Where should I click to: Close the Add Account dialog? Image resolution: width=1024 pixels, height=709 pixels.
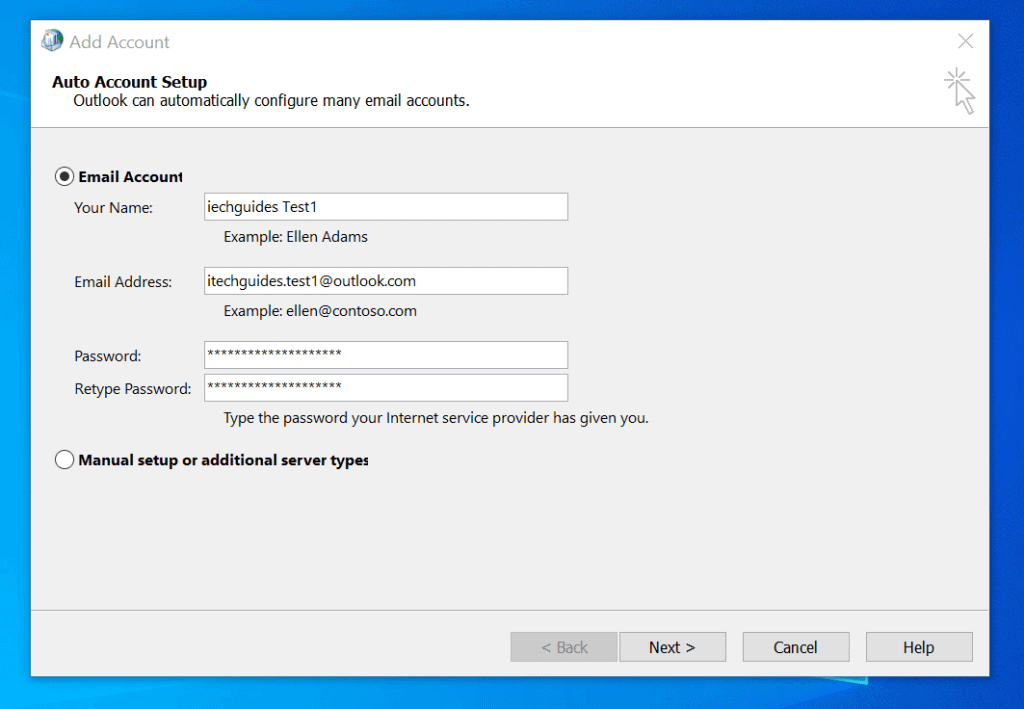pos(965,41)
